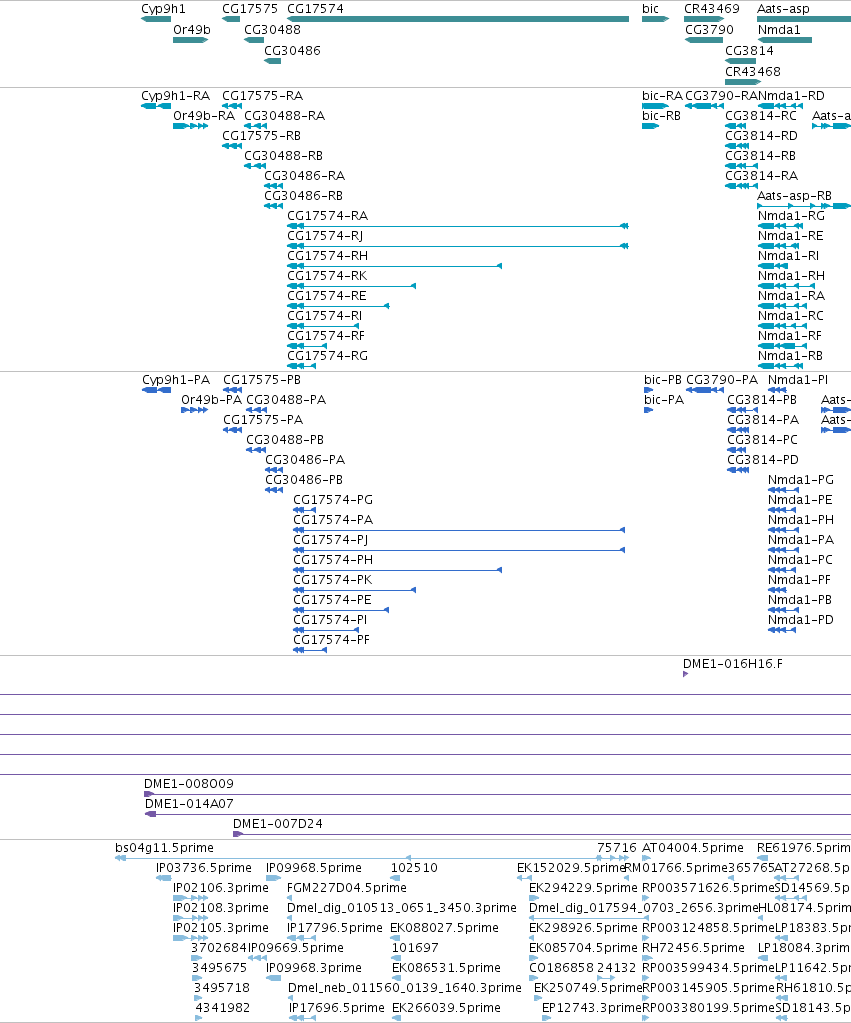The image size is (851, 1023).
Task: Select protein CG3790-PA
Action: (x=722, y=380)
